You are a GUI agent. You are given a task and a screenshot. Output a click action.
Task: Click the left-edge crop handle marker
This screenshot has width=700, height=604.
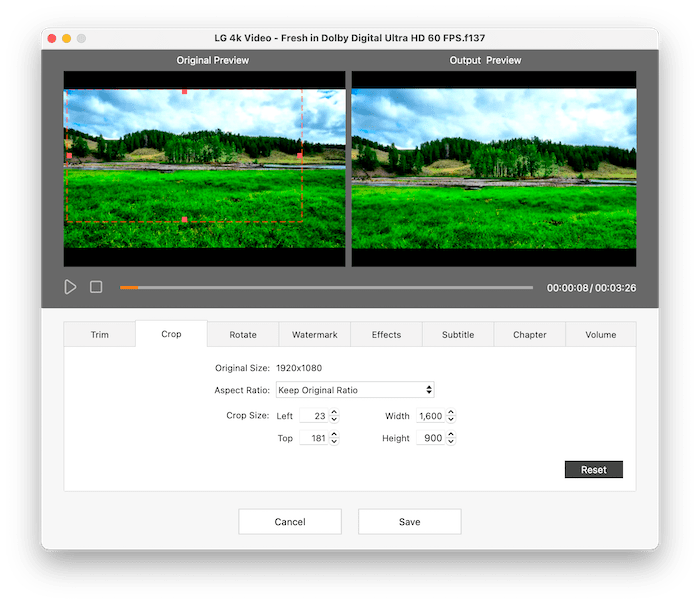(68, 156)
